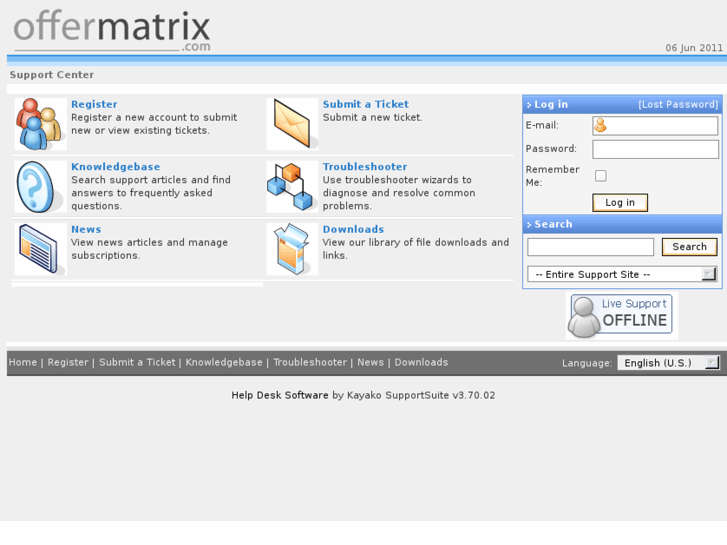Click the Downloads box icon
The image size is (727, 545).
pos(292,249)
